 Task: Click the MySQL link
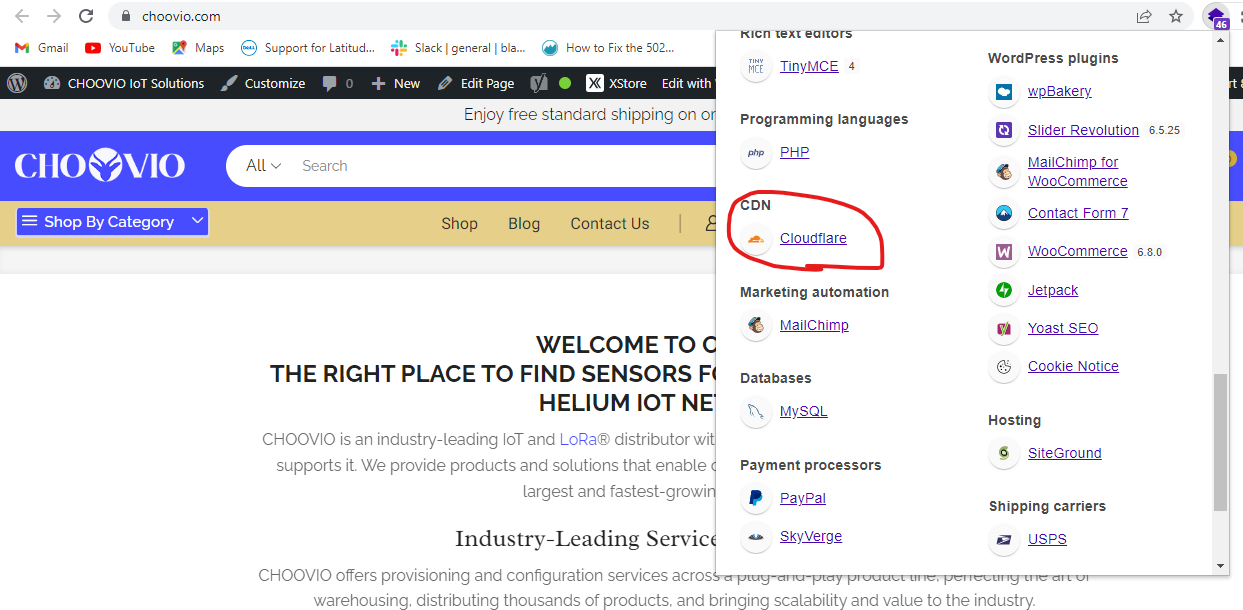[x=804, y=411]
